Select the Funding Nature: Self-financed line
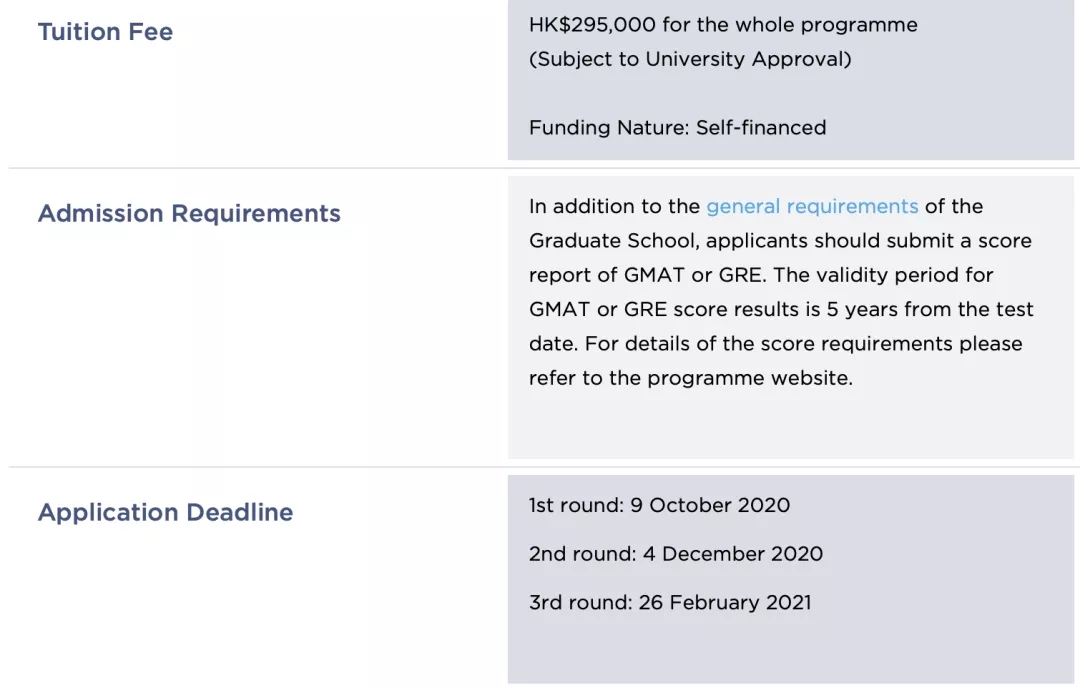1080x688 pixels. pos(677,128)
